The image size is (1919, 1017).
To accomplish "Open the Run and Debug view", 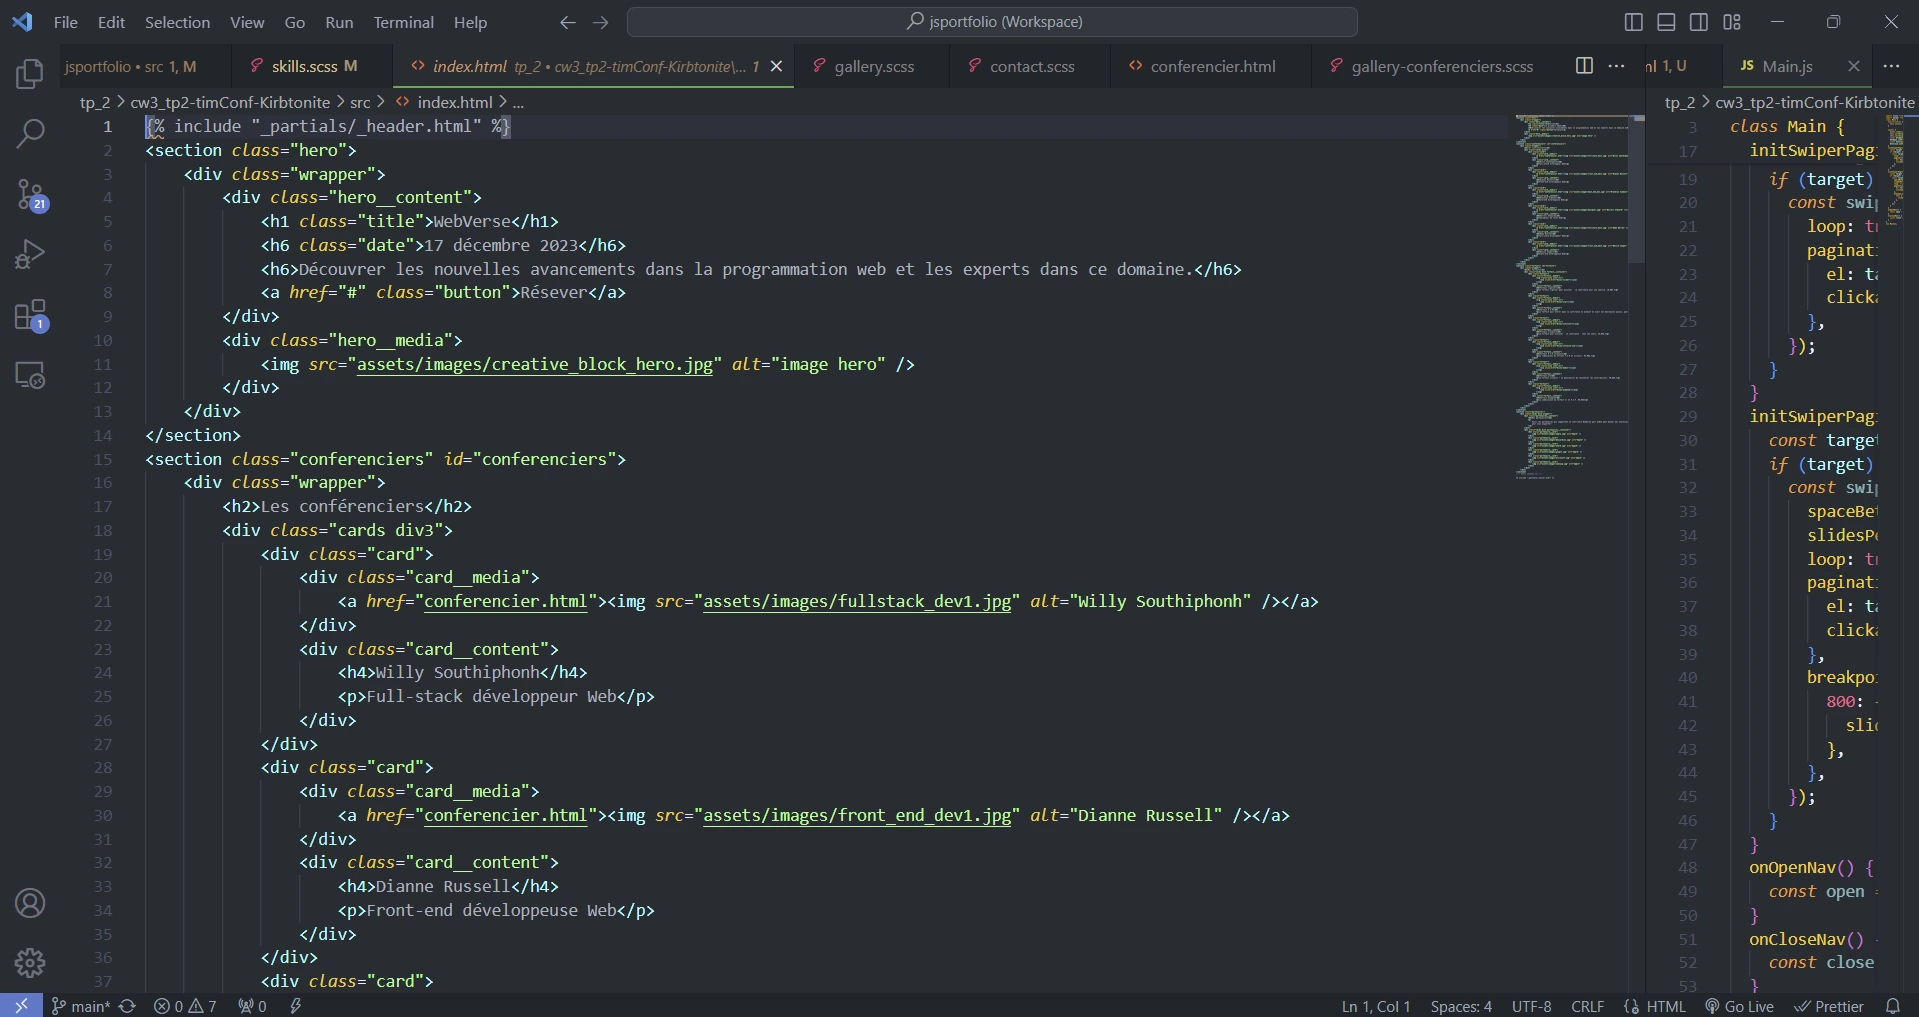I will point(30,254).
